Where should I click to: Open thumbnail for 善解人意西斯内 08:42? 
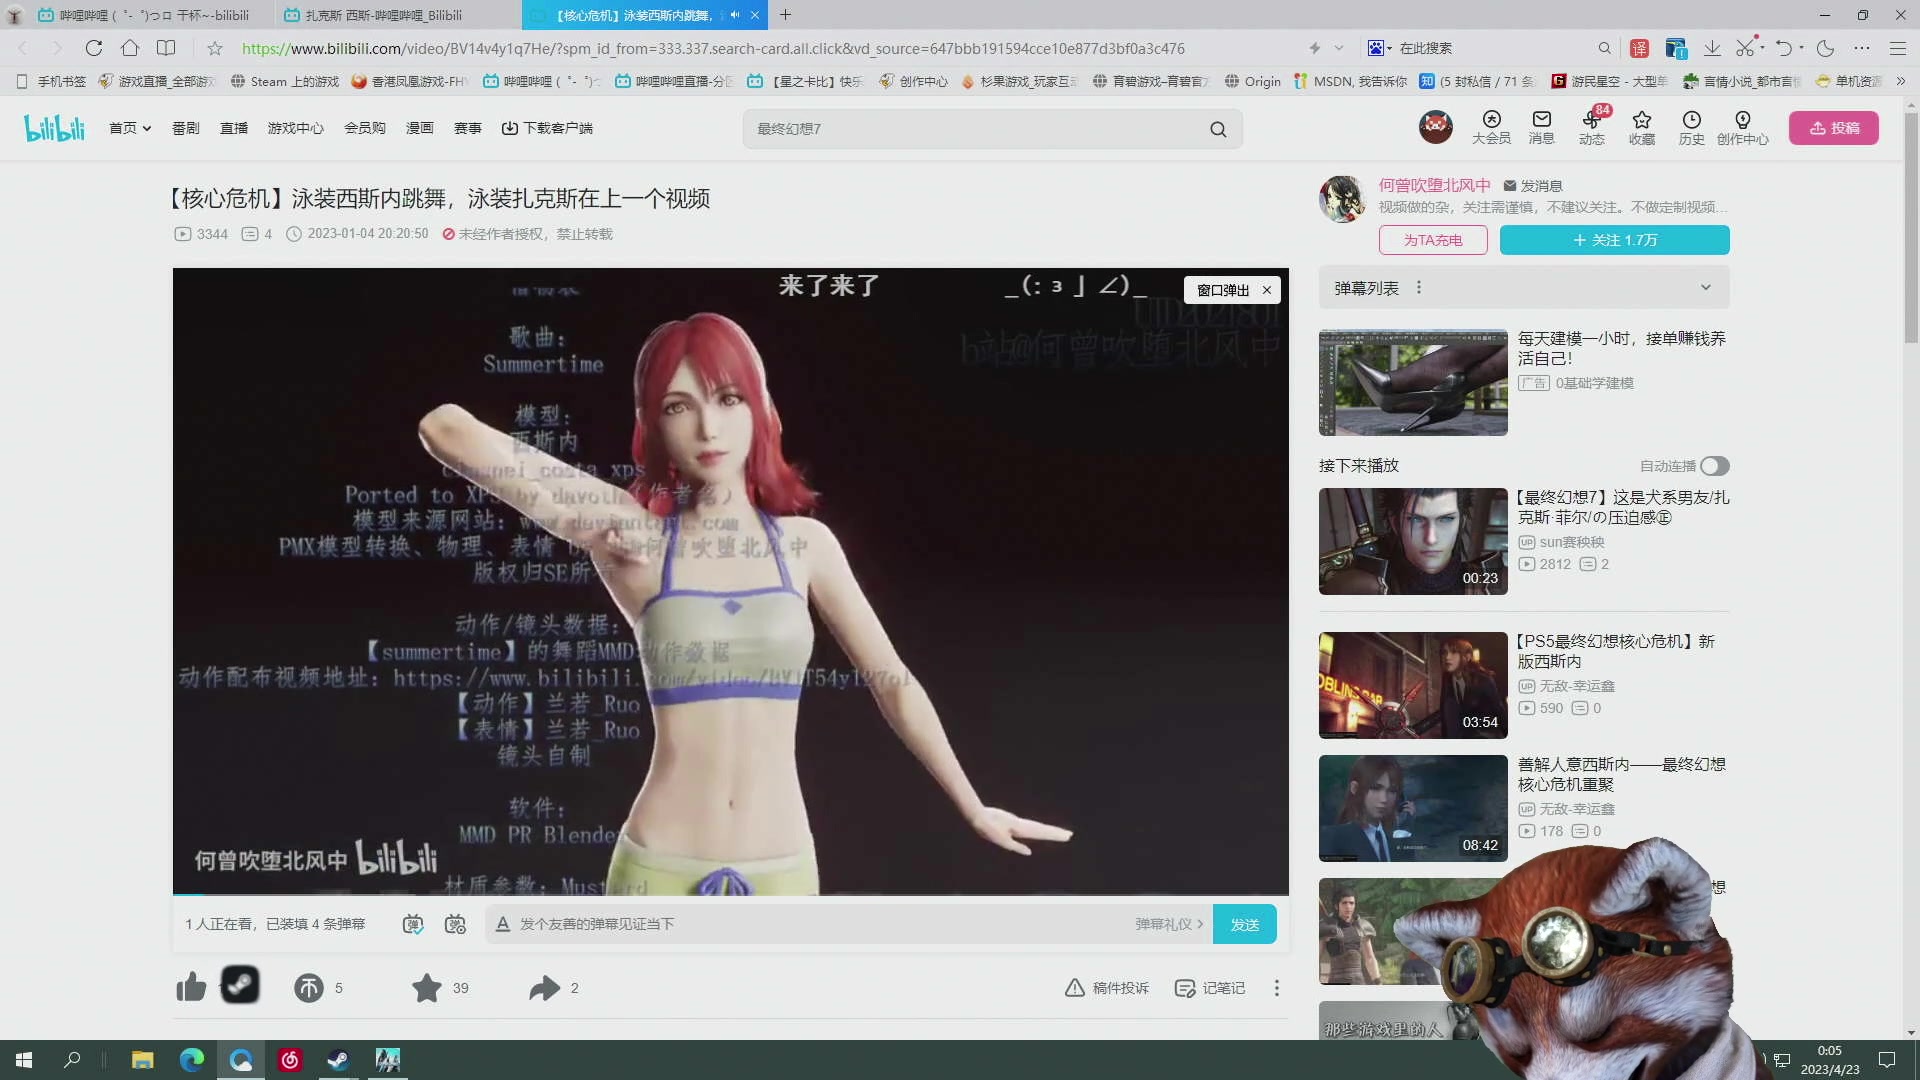click(1412, 808)
